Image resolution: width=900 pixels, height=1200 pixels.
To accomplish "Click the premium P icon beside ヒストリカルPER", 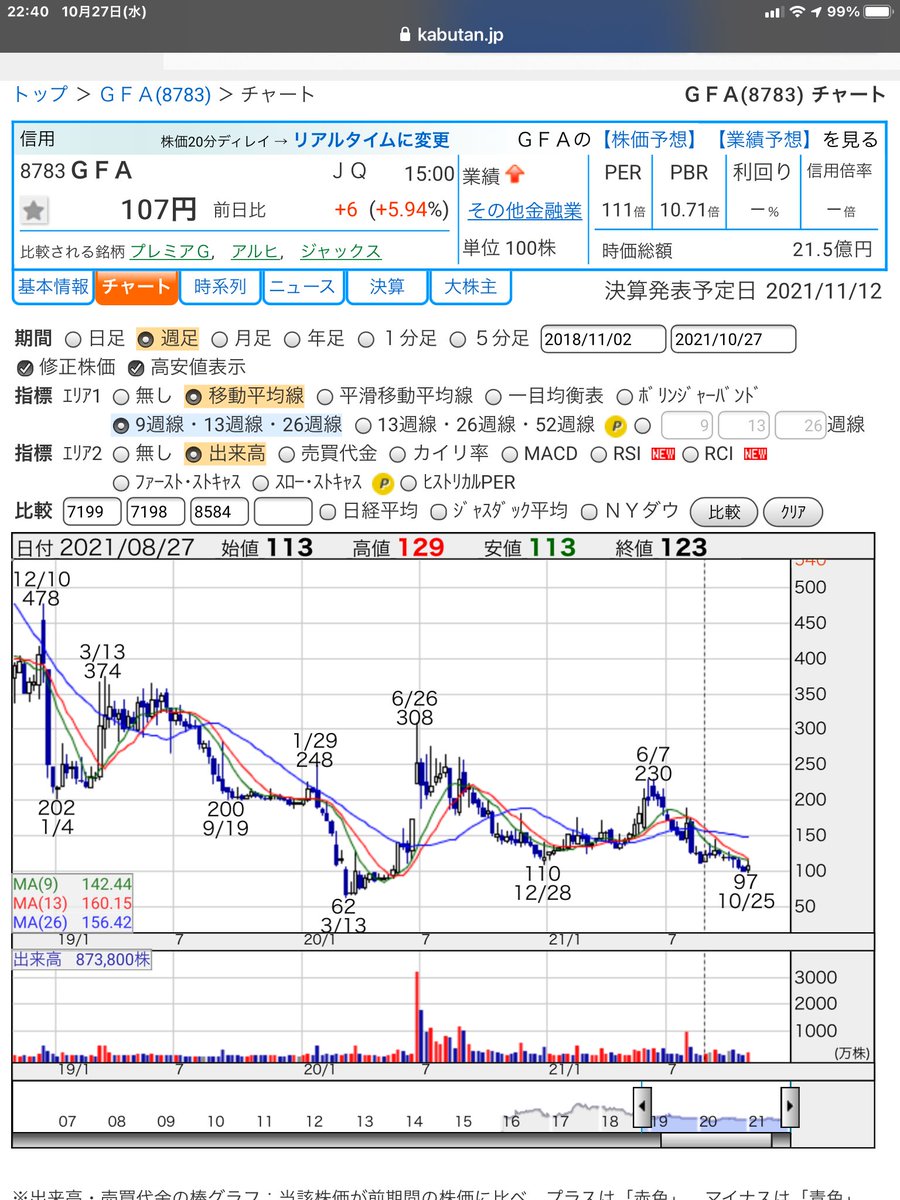I will point(382,483).
